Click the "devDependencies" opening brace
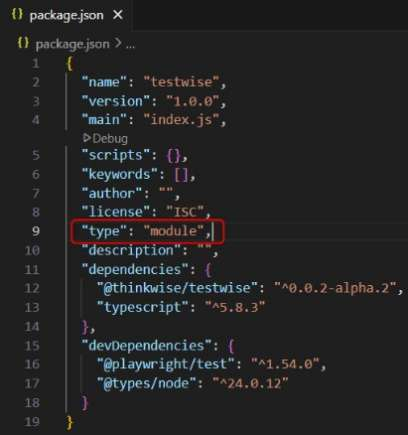 (231, 346)
